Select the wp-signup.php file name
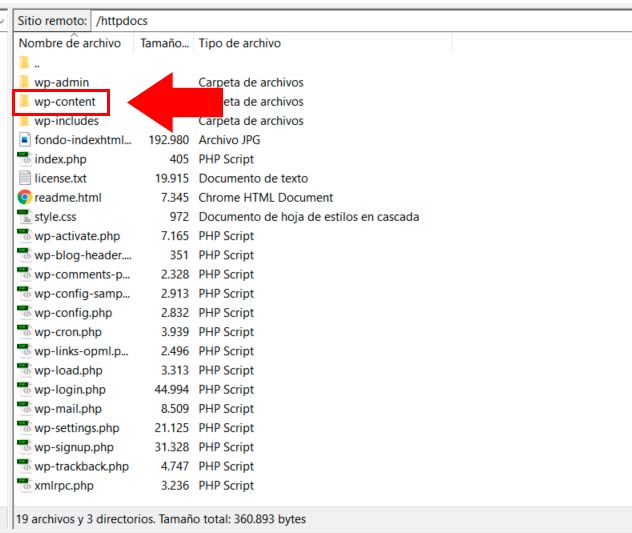632x533 pixels. (74, 448)
